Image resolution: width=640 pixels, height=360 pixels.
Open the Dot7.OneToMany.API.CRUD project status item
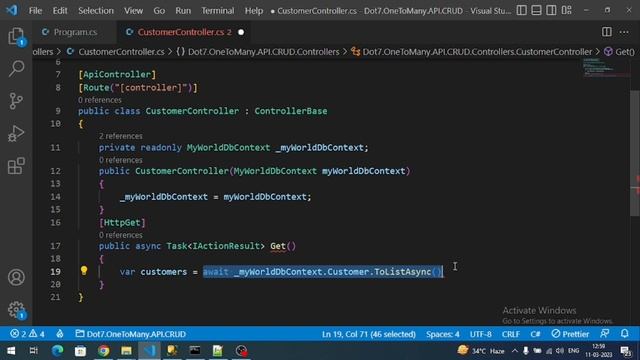[x=131, y=334]
